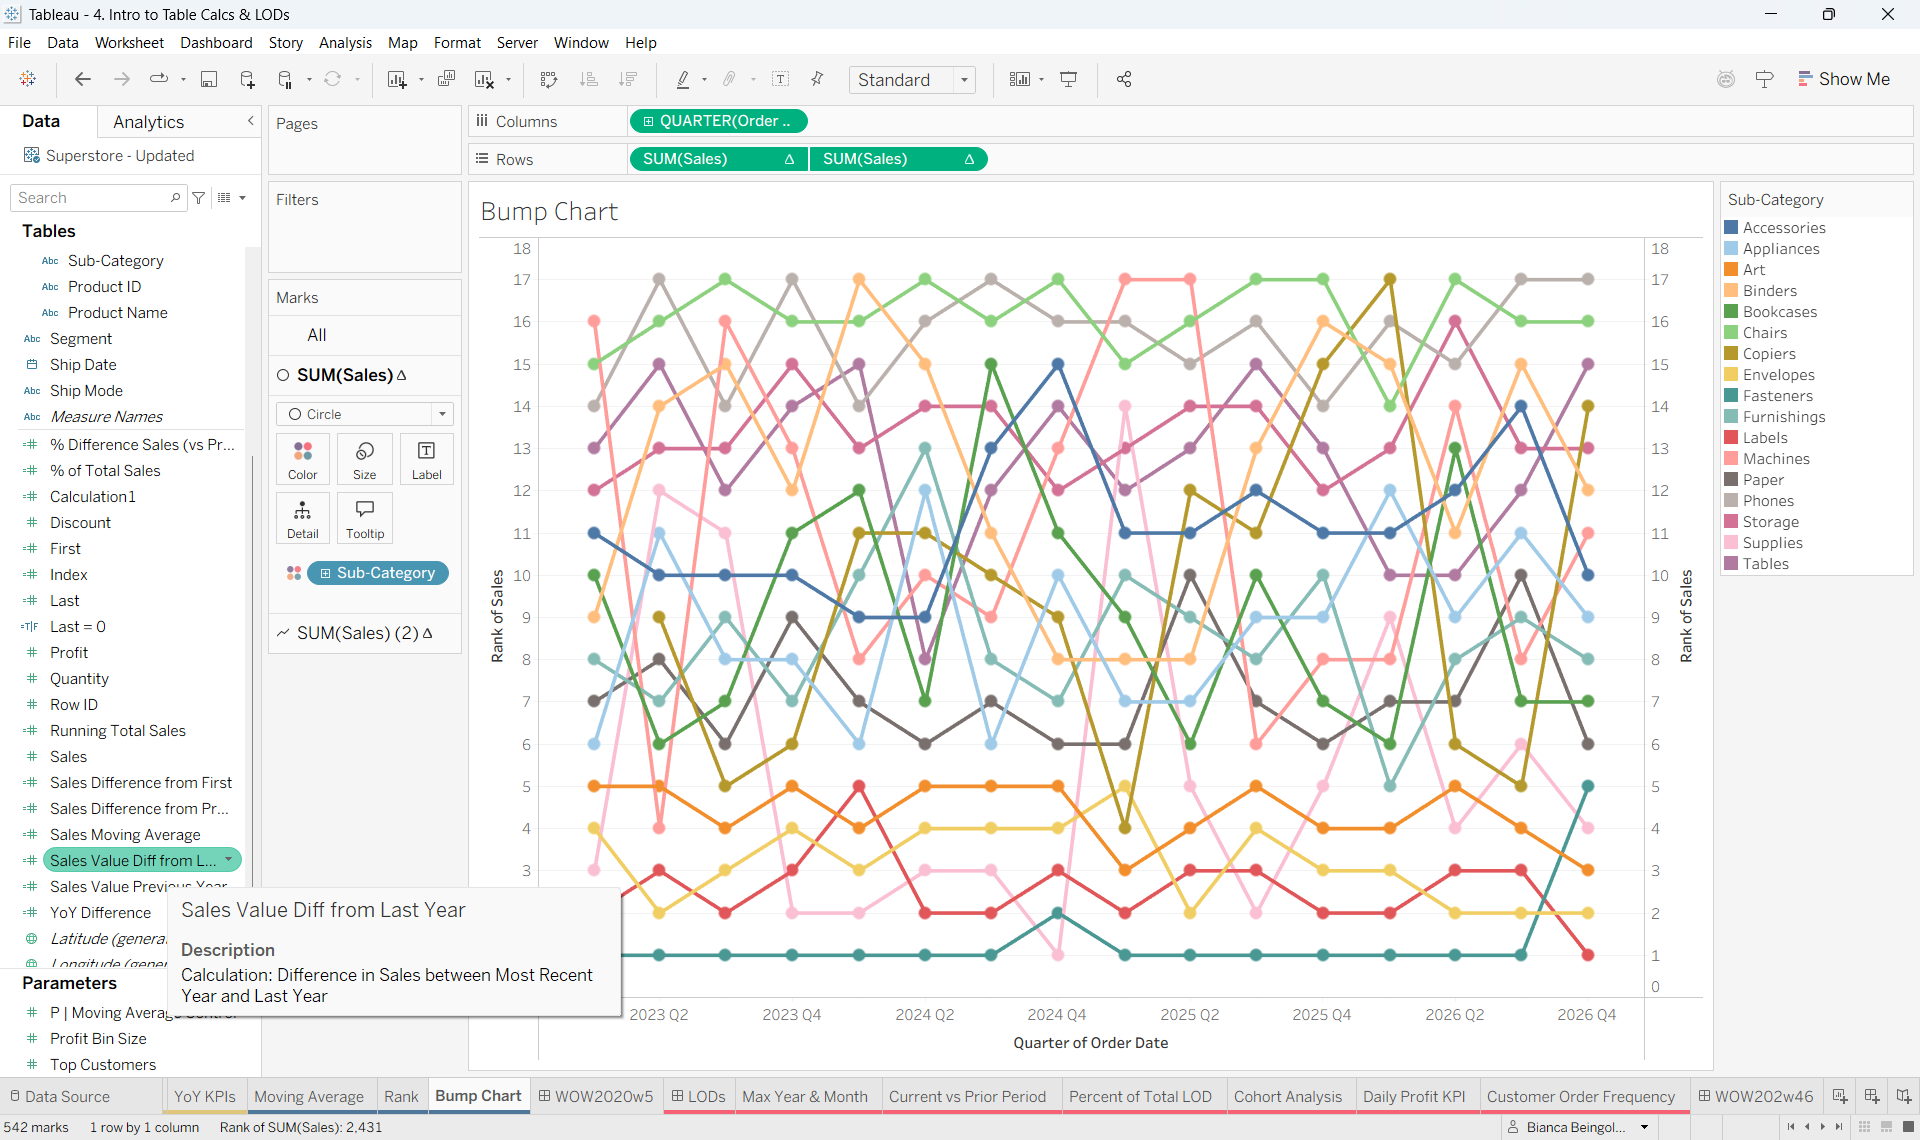Toggle Show Me panel
This screenshot has width=1920, height=1140.
pyautogui.click(x=1843, y=79)
